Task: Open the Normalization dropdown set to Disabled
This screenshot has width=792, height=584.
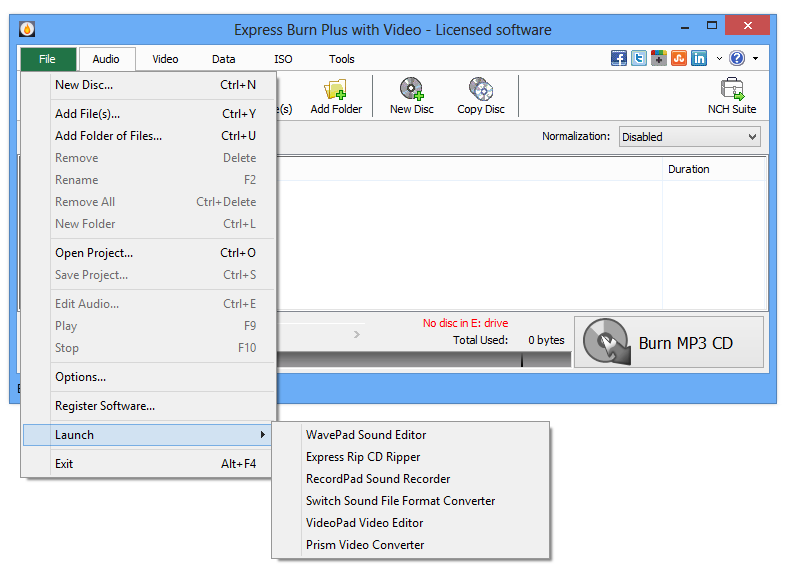Action: coord(689,137)
